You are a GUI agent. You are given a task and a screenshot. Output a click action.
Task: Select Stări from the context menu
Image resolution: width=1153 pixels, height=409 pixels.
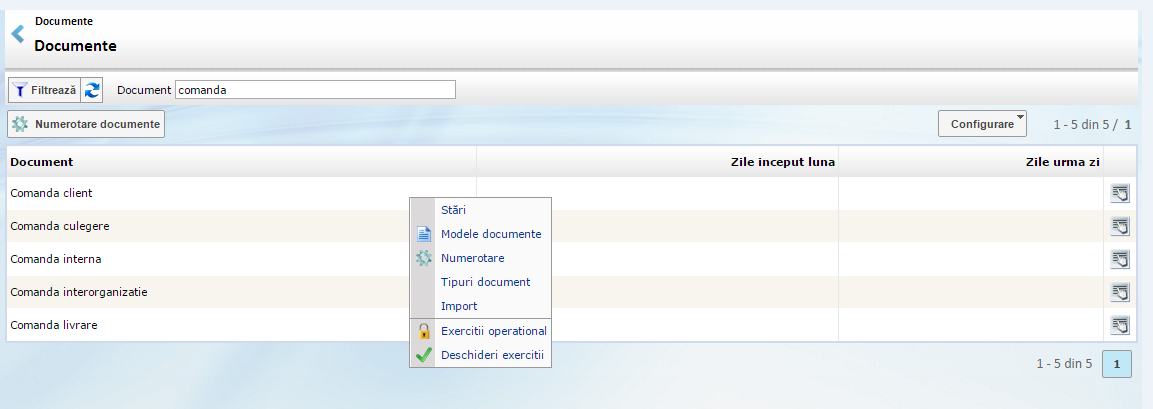(x=453, y=210)
